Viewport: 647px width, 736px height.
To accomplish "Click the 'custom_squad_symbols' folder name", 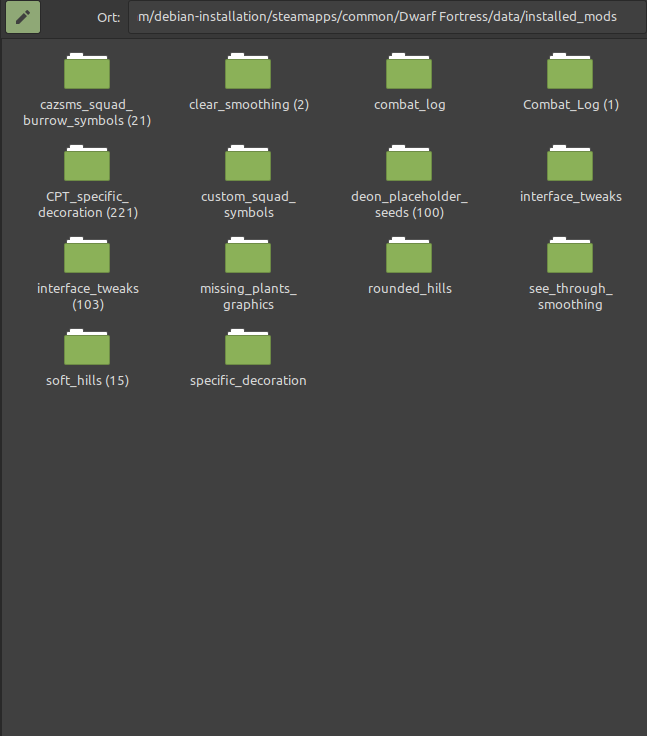I will click(248, 205).
